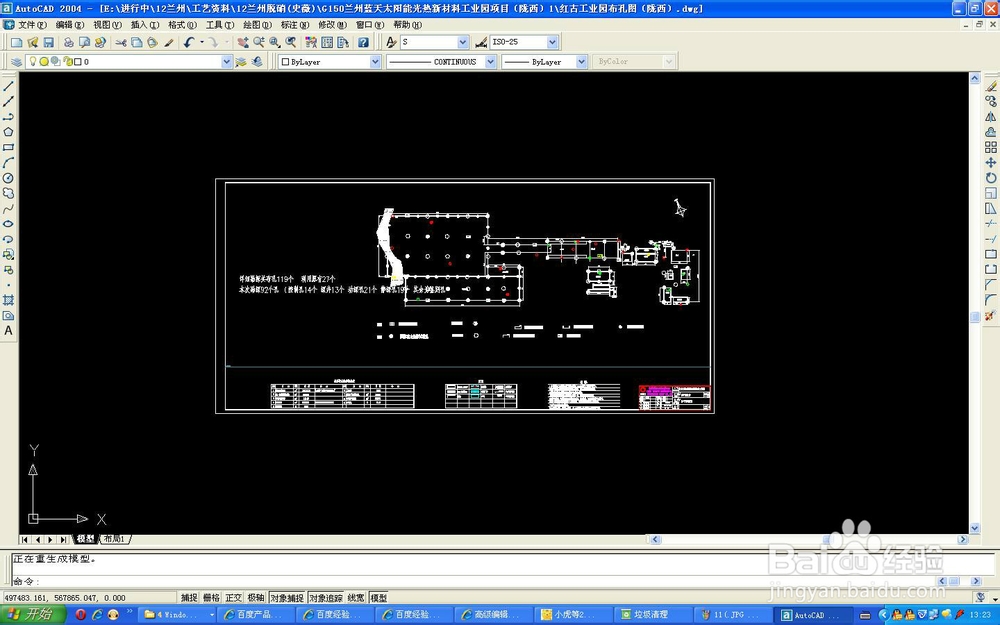Image resolution: width=1000 pixels, height=625 pixels.
Task: Toggle 正交 ortho mode in status bar
Action: click(x=233, y=598)
